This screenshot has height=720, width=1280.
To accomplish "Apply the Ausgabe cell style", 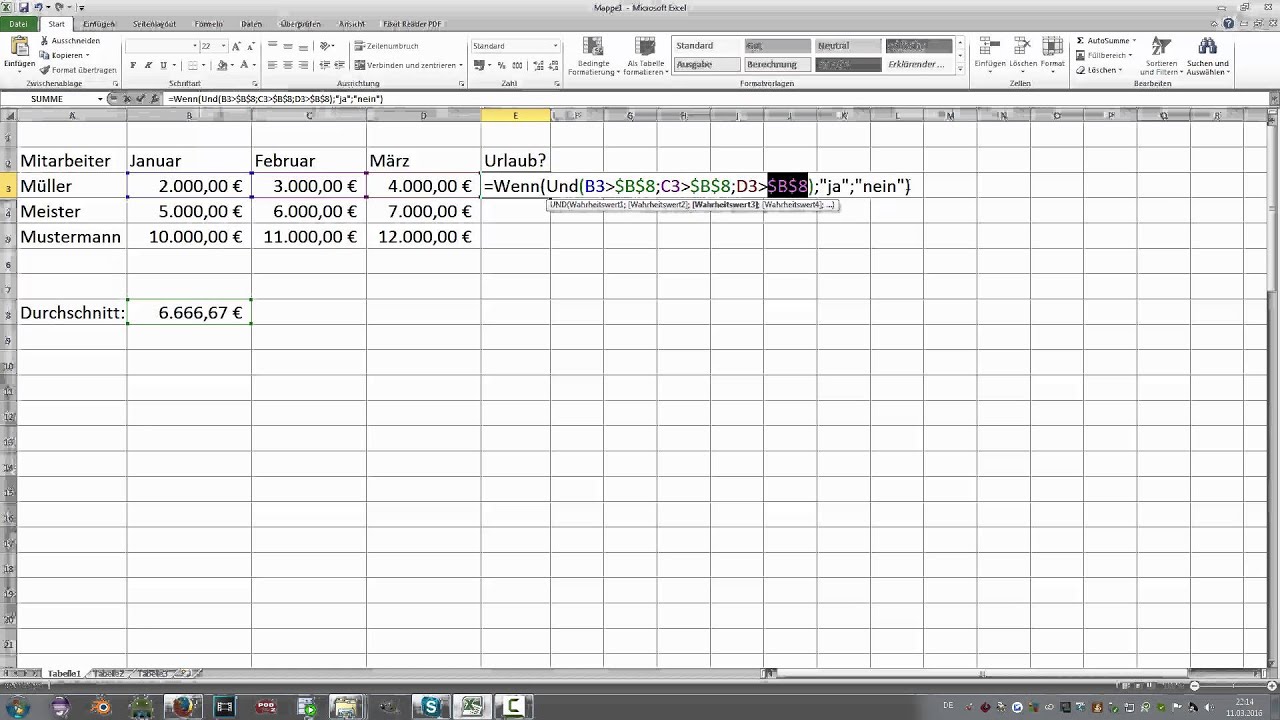I will [x=706, y=64].
